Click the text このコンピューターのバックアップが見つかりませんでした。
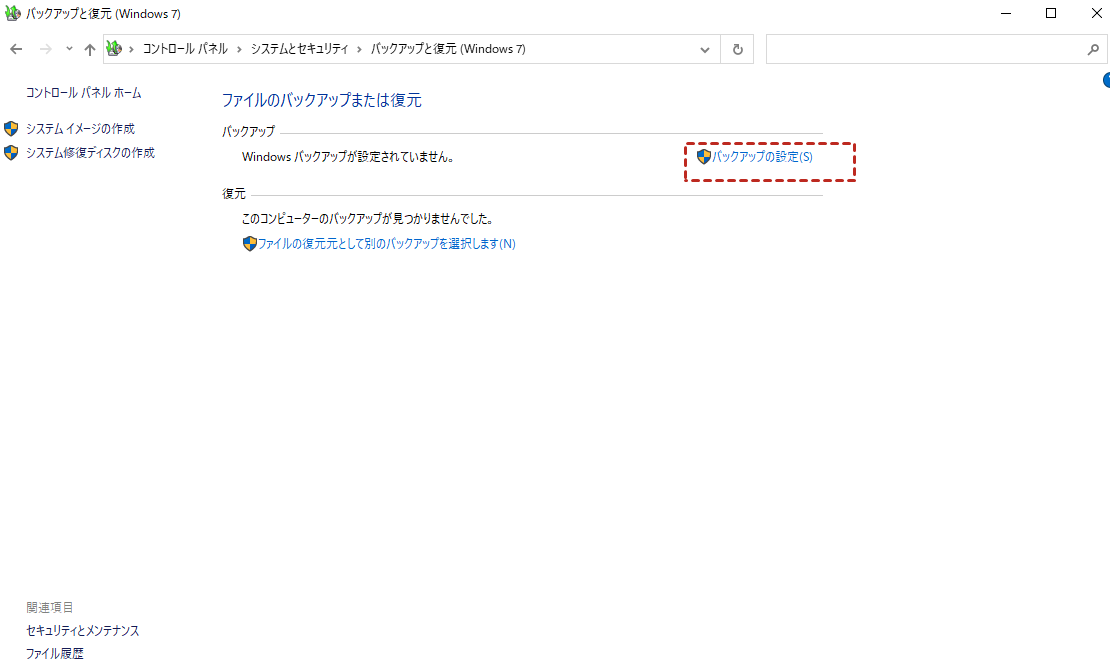 tap(368, 219)
